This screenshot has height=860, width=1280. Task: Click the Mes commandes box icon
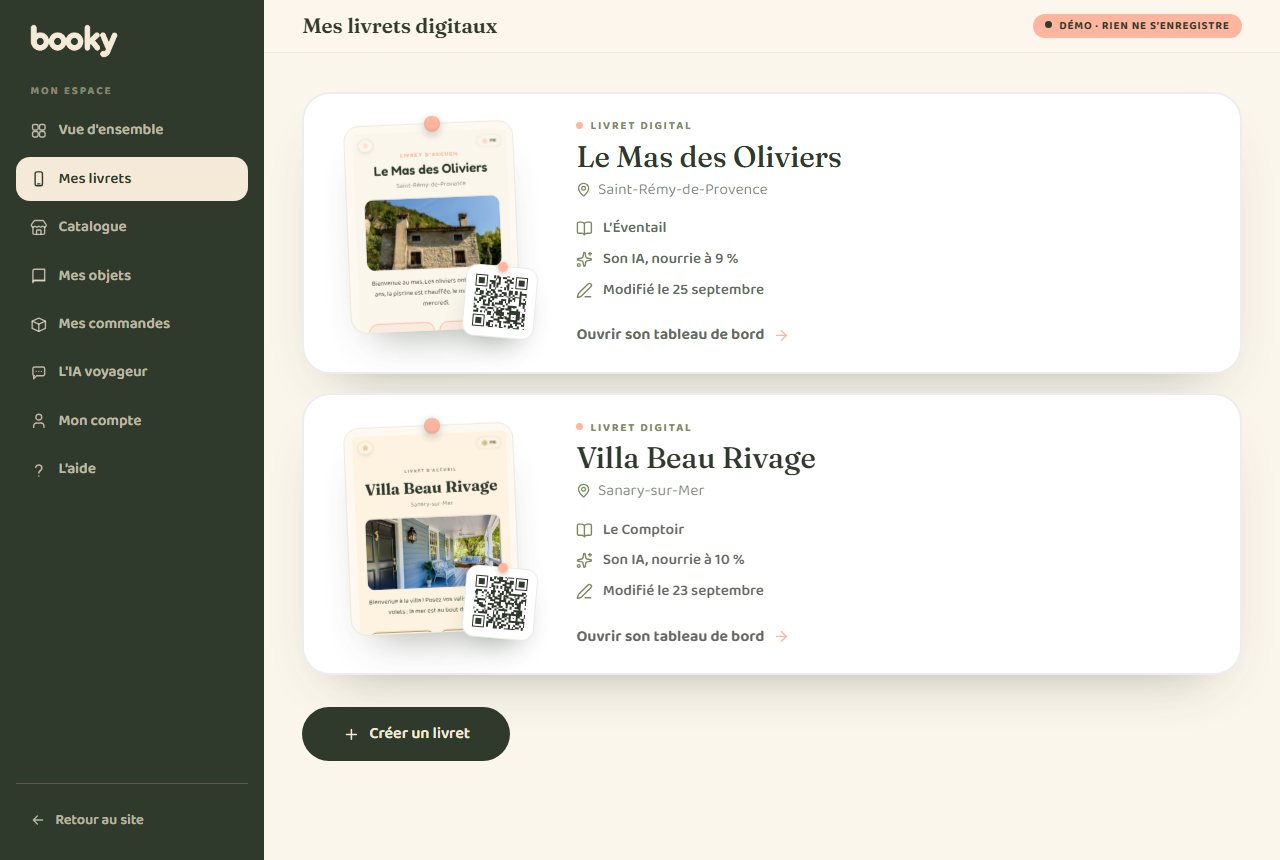click(x=39, y=324)
